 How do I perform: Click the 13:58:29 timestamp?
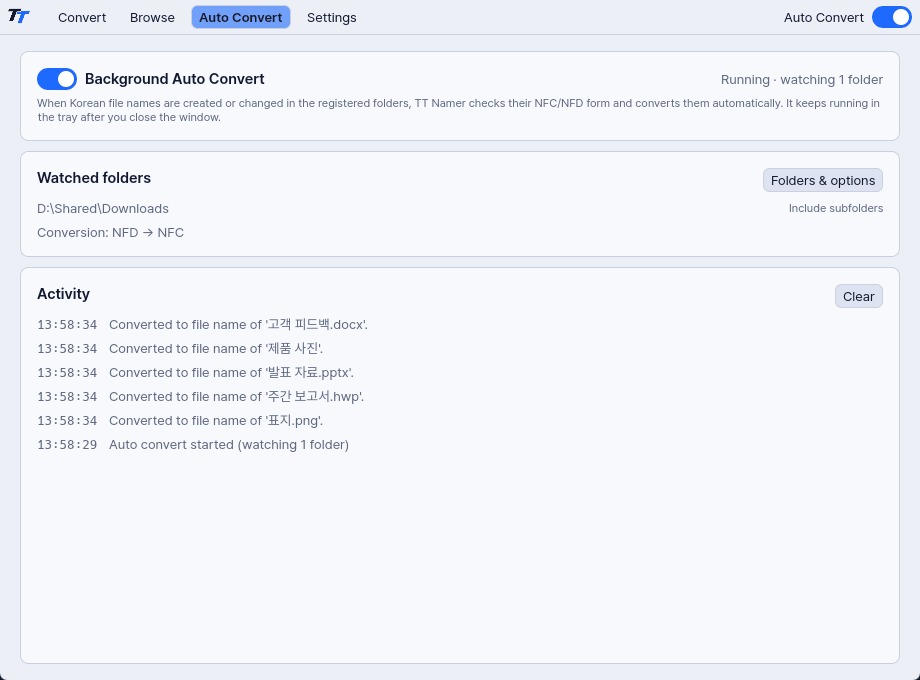(x=67, y=445)
